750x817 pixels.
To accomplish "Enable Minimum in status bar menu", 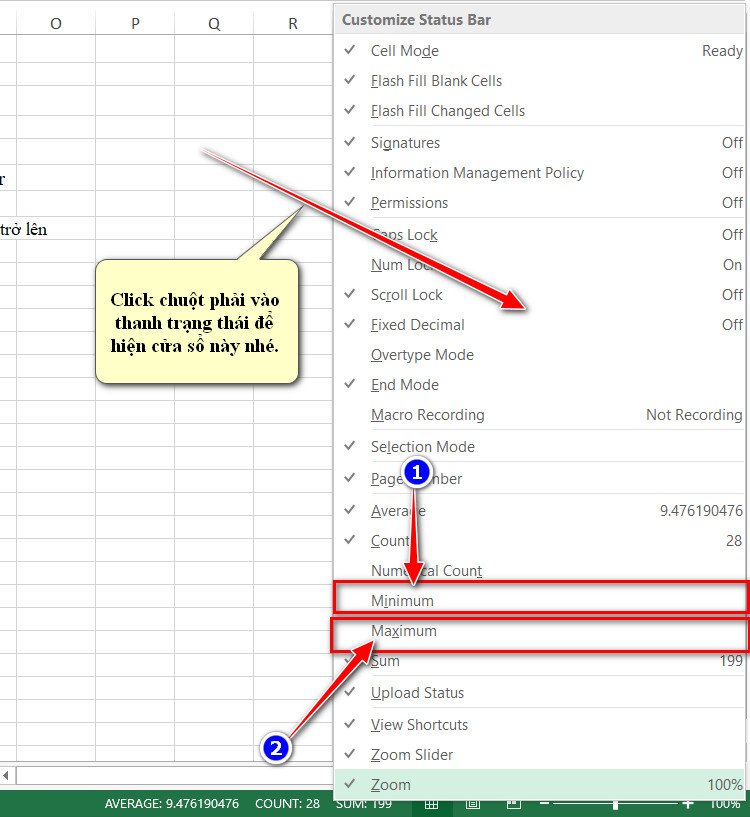I will [539, 600].
